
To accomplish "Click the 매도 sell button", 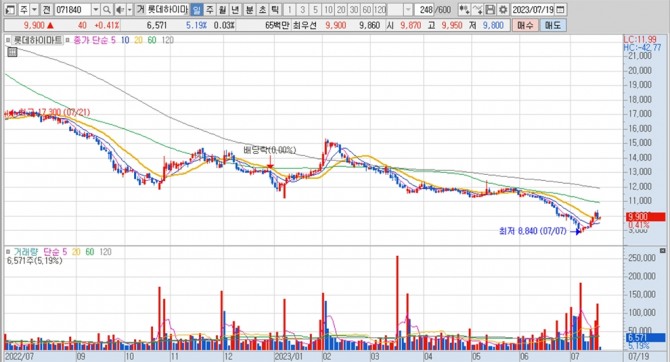I will click(x=553, y=26).
